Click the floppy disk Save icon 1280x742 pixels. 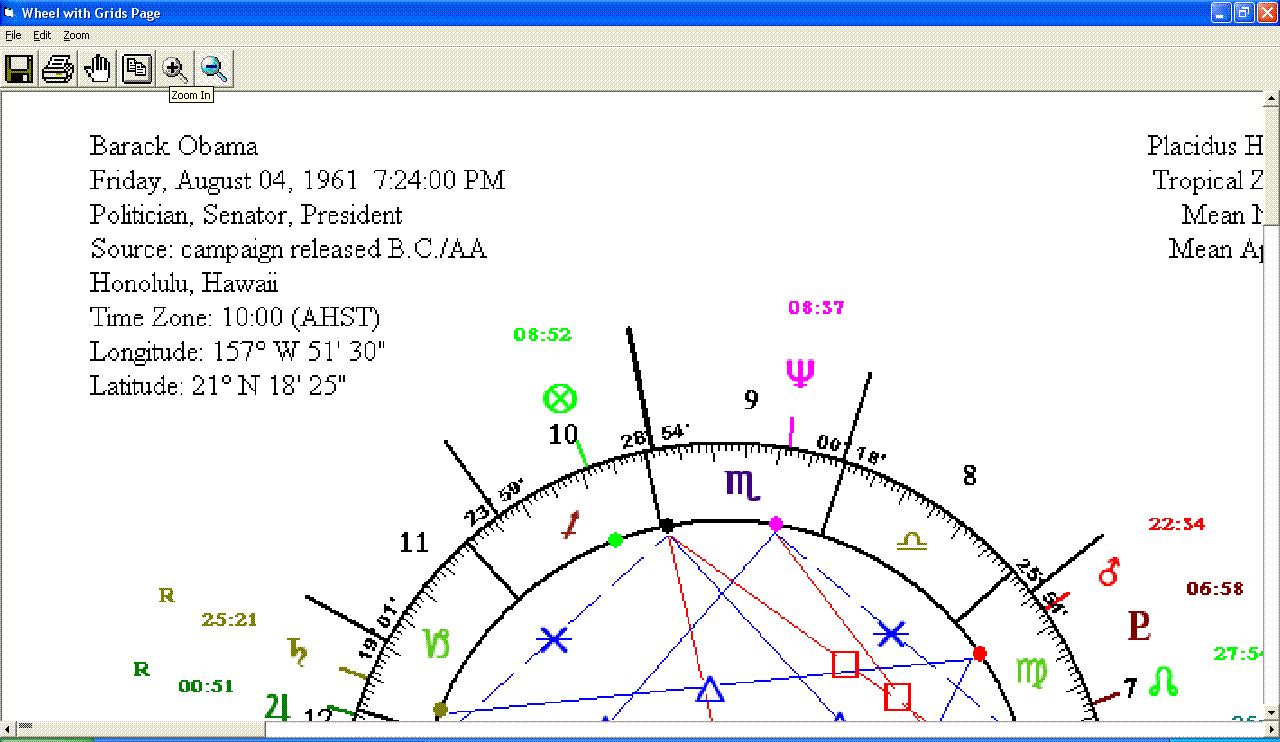pos(19,69)
